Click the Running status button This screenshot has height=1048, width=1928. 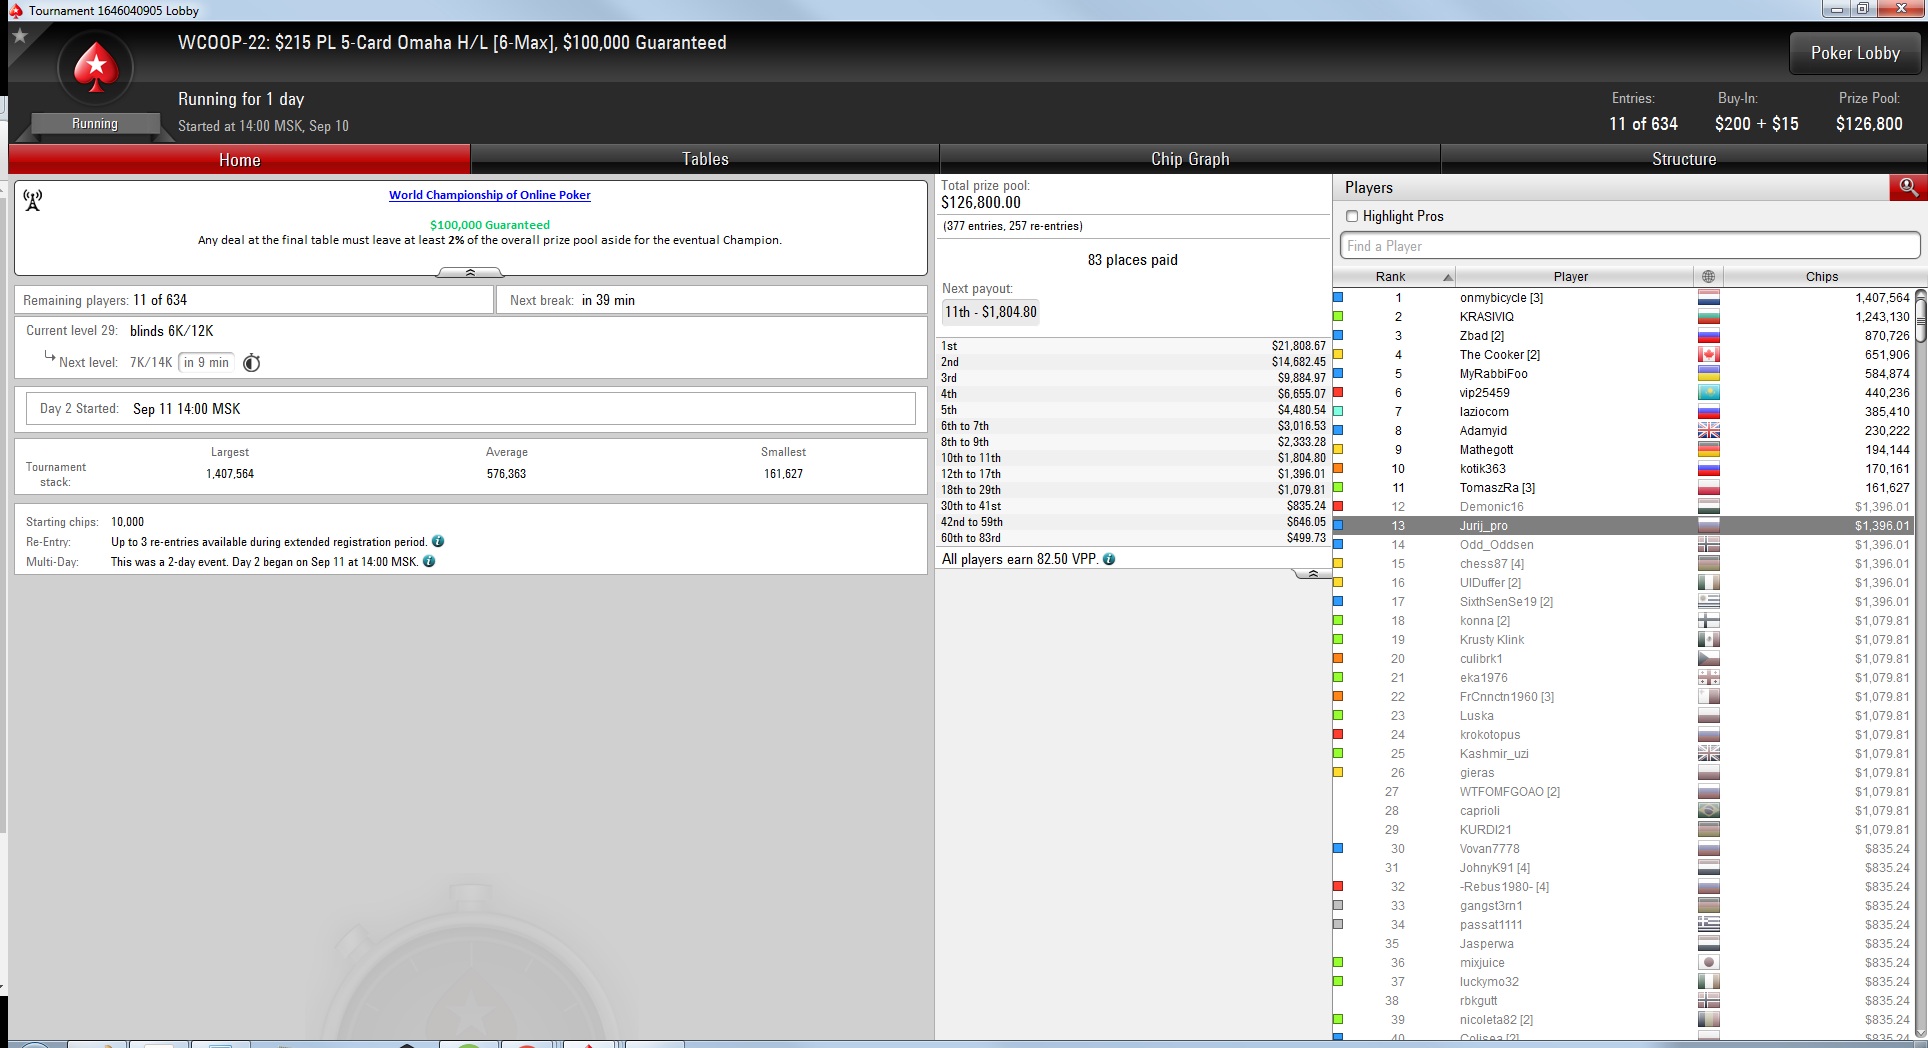pyautogui.click(x=95, y=124)
